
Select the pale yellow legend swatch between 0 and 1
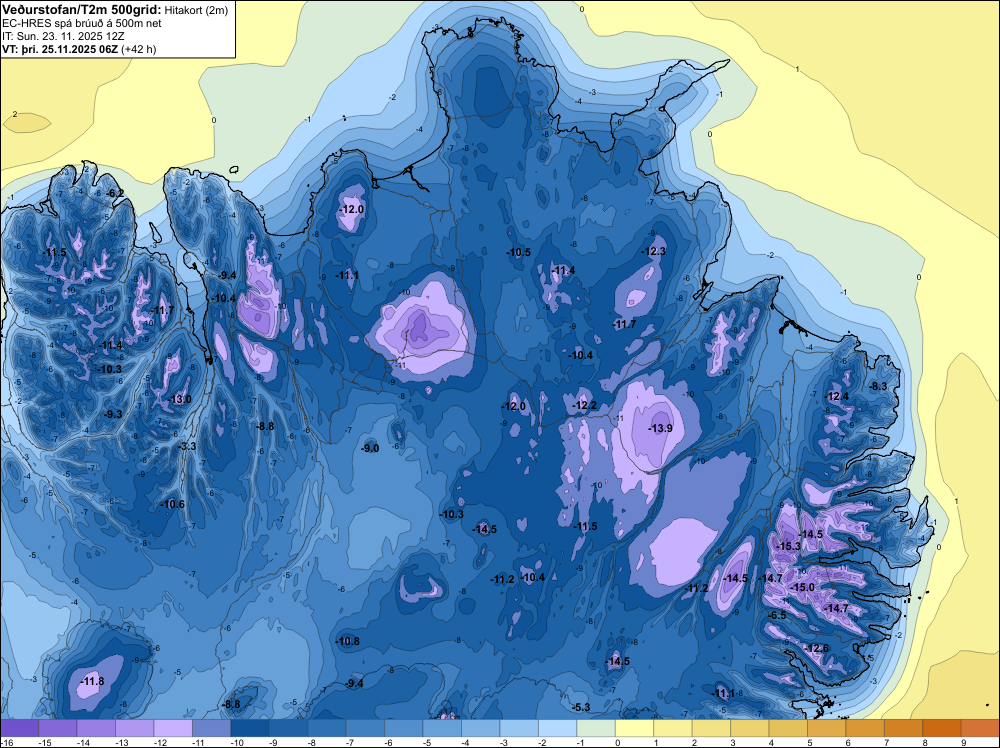[635, 728]
